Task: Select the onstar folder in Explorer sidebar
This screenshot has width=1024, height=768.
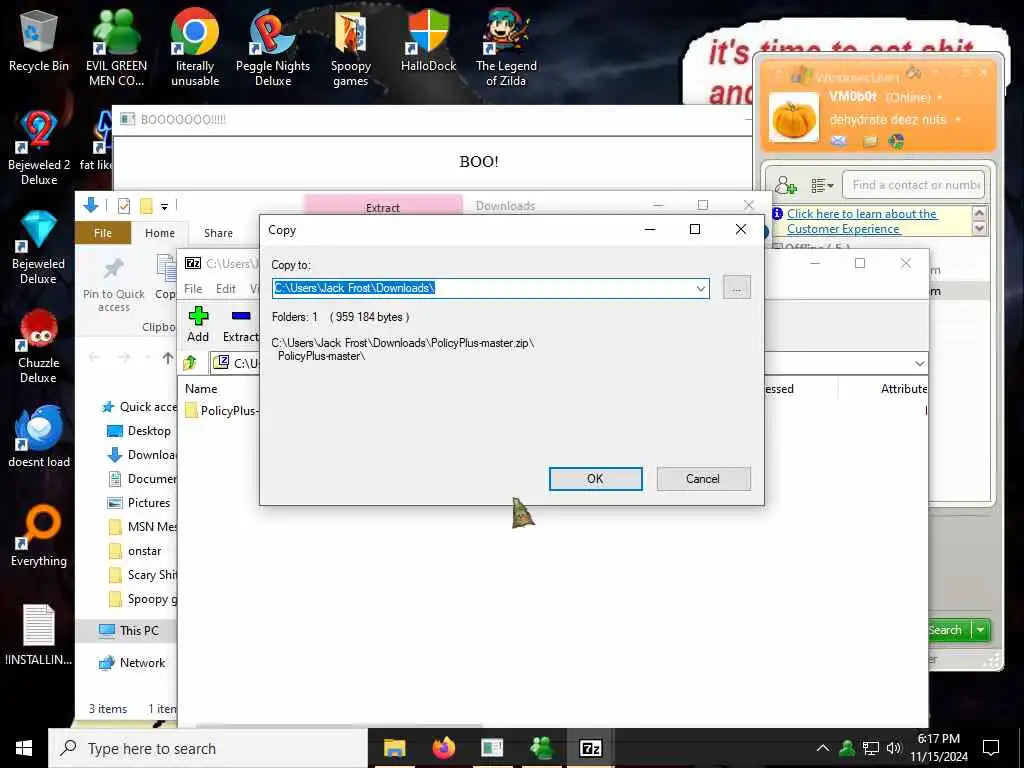Action: (135, 551)
